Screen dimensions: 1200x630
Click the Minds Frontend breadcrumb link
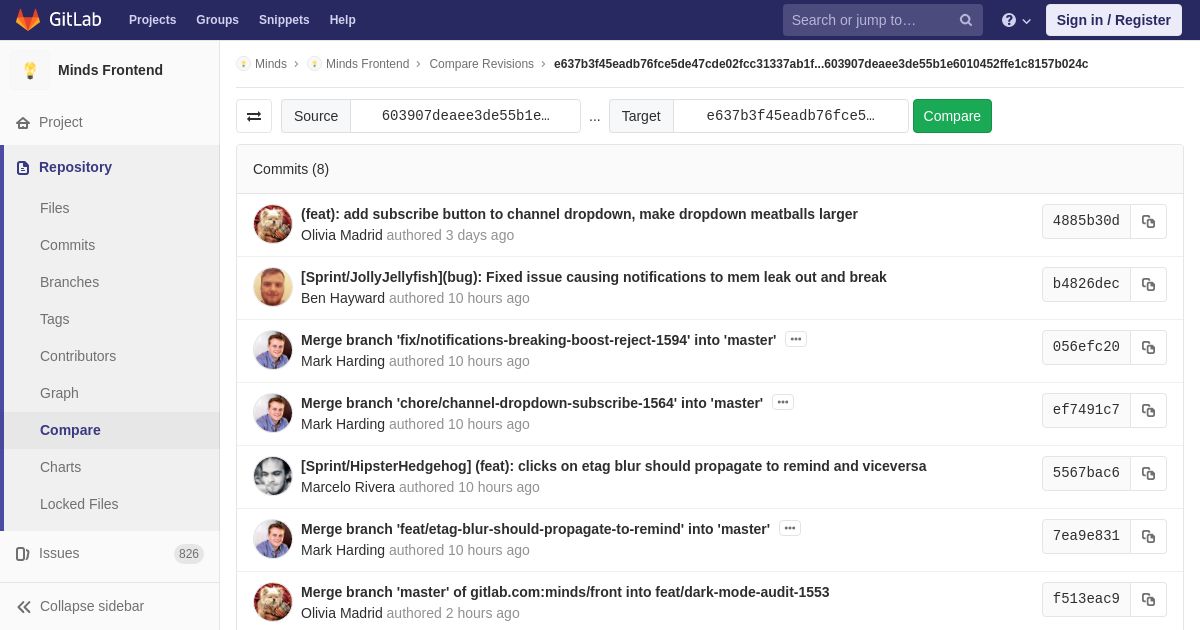pos(367,64)
